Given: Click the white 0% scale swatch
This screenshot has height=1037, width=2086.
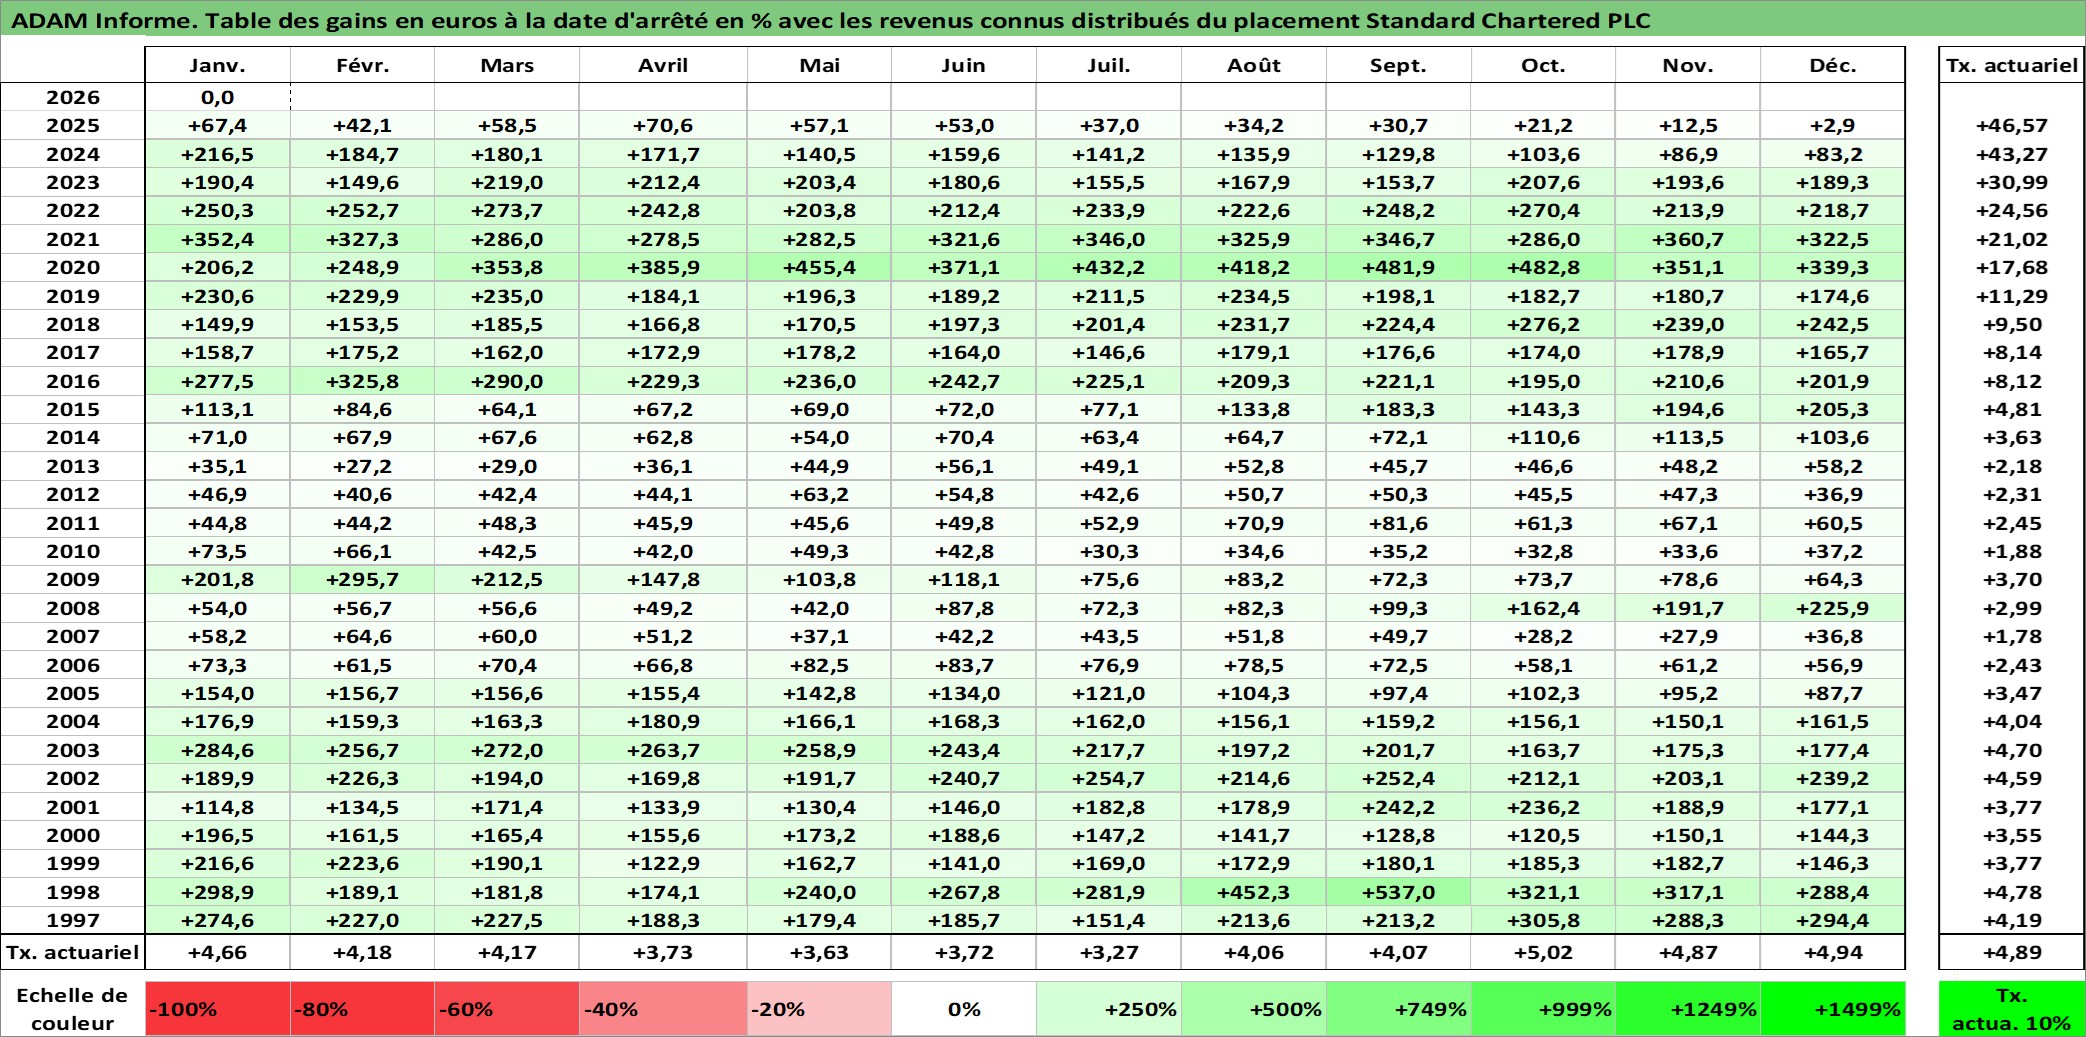Looking at the screenshot, I should pyautogui.click(x=964, y=1009).
